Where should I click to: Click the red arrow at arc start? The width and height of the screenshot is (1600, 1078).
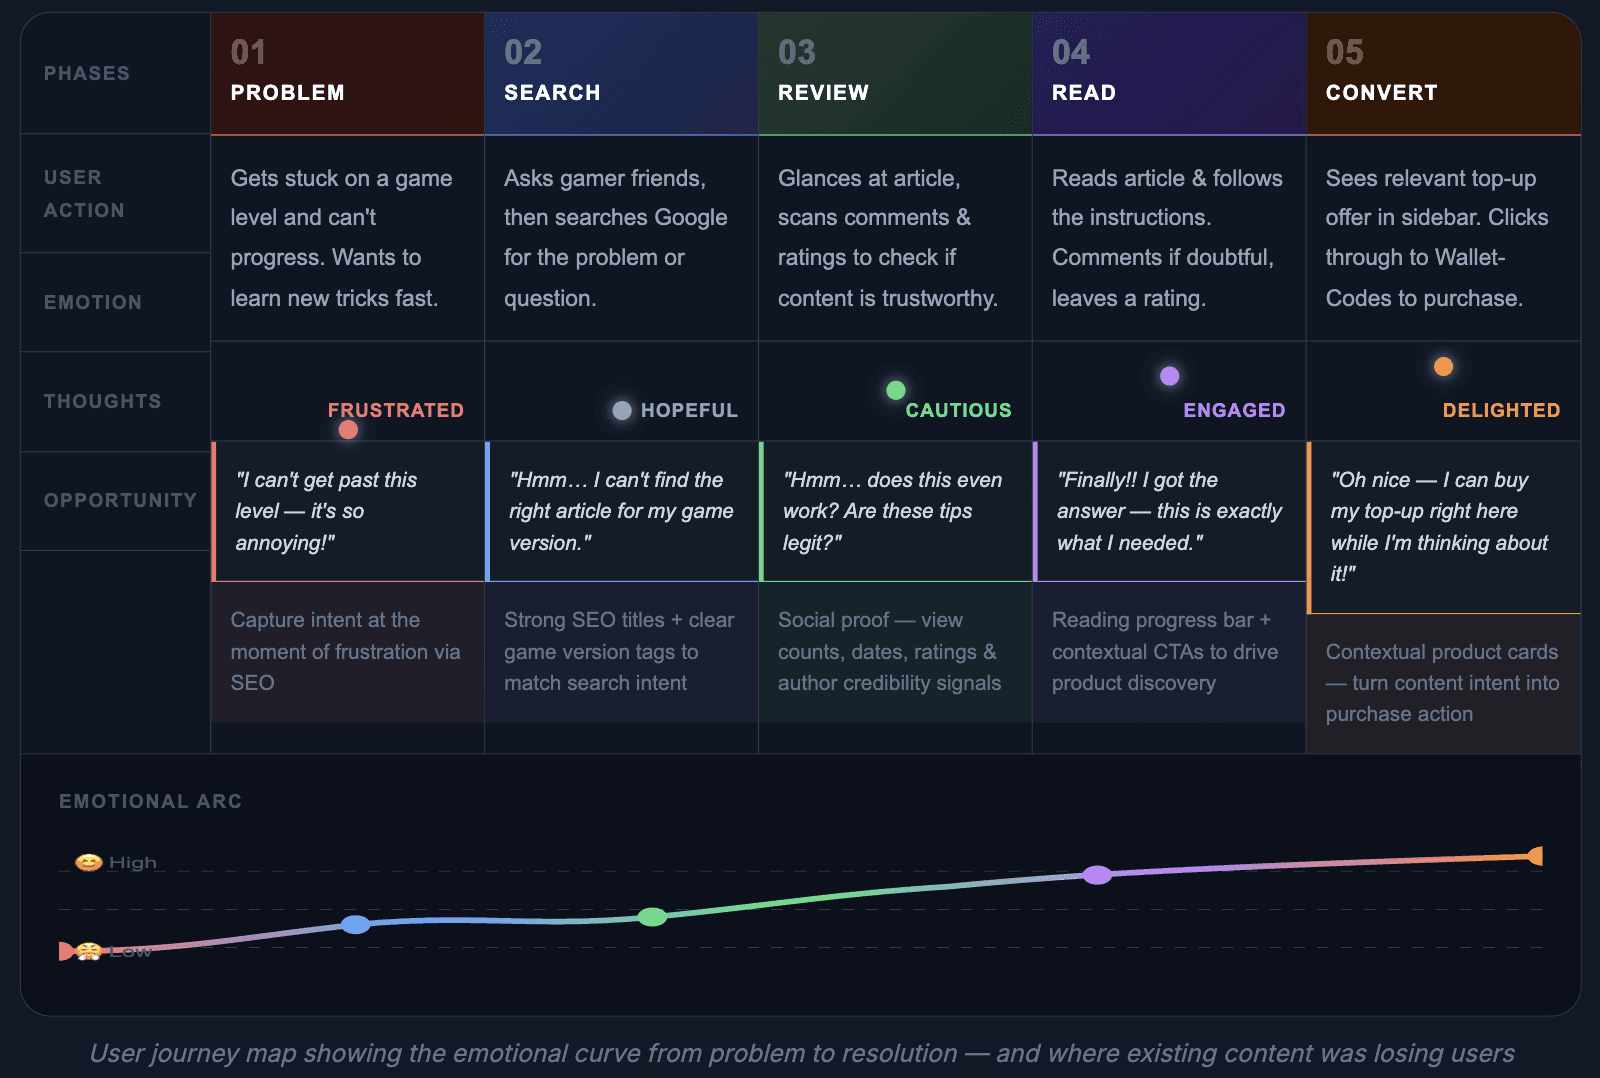[x=66, y=951]
